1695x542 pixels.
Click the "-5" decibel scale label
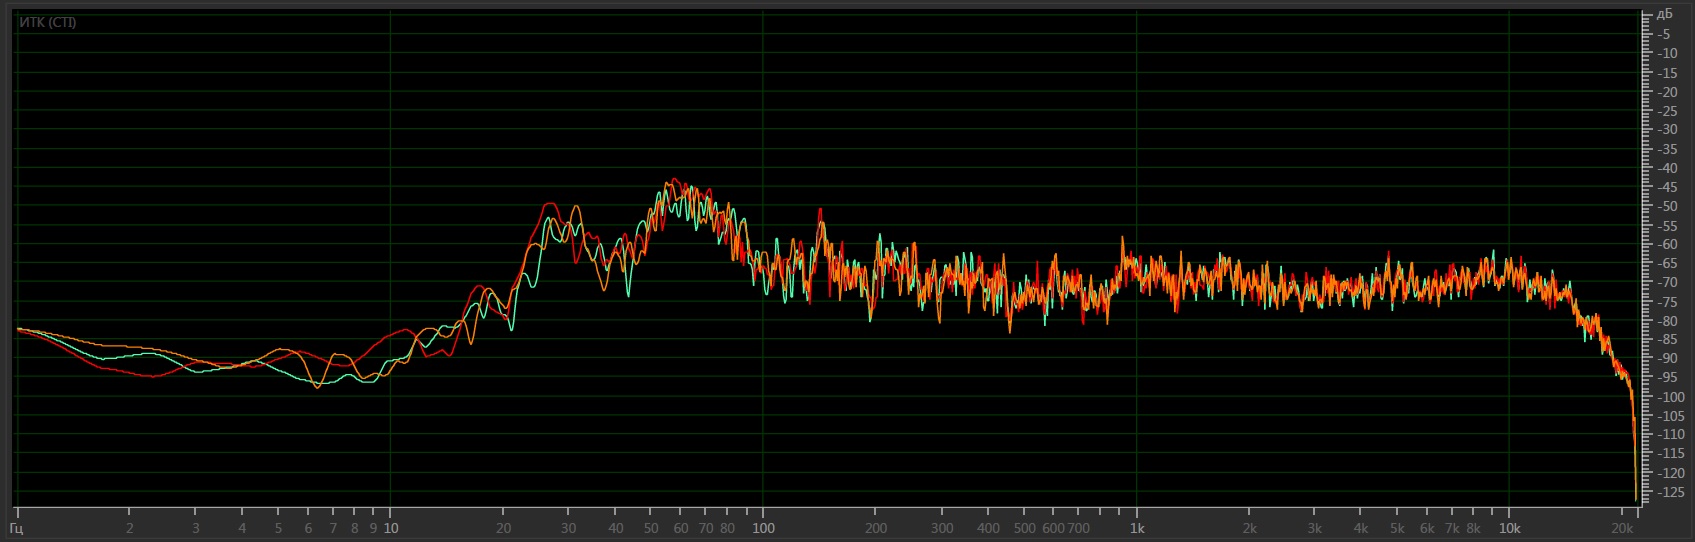tap(1664, 34)
